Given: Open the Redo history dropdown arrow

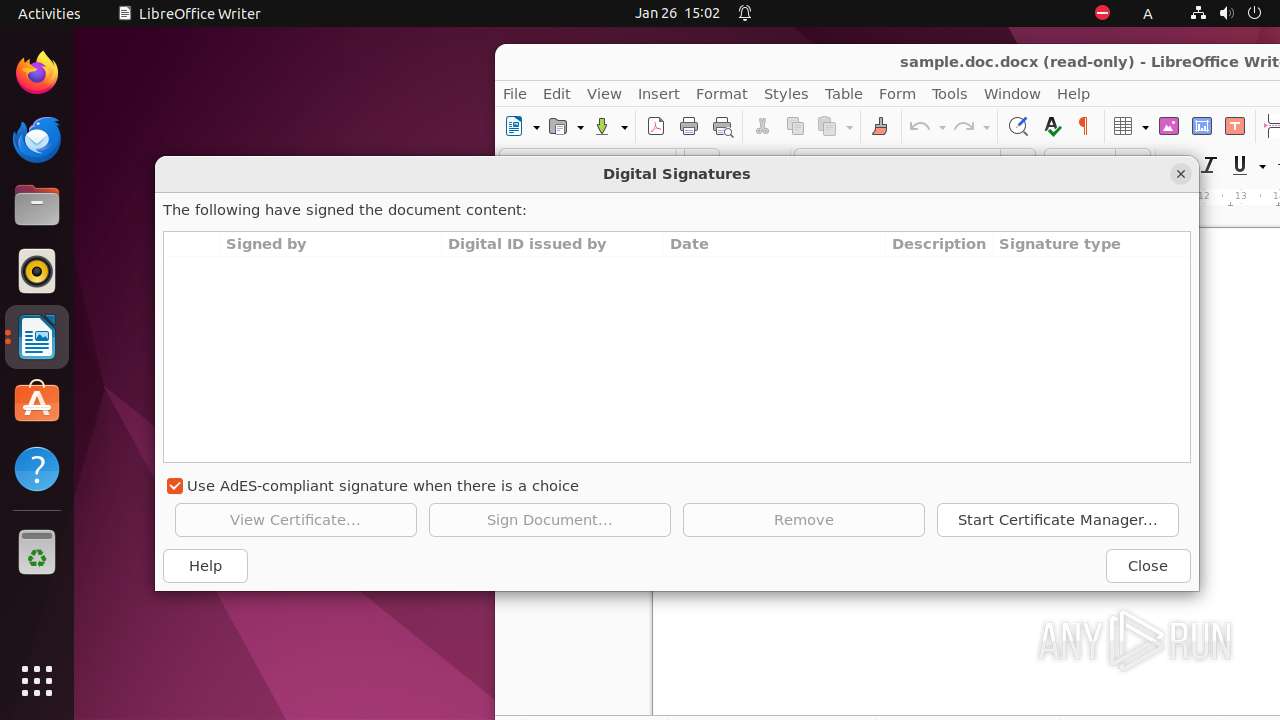Looking at the screenshot, I should pos(986,127).
